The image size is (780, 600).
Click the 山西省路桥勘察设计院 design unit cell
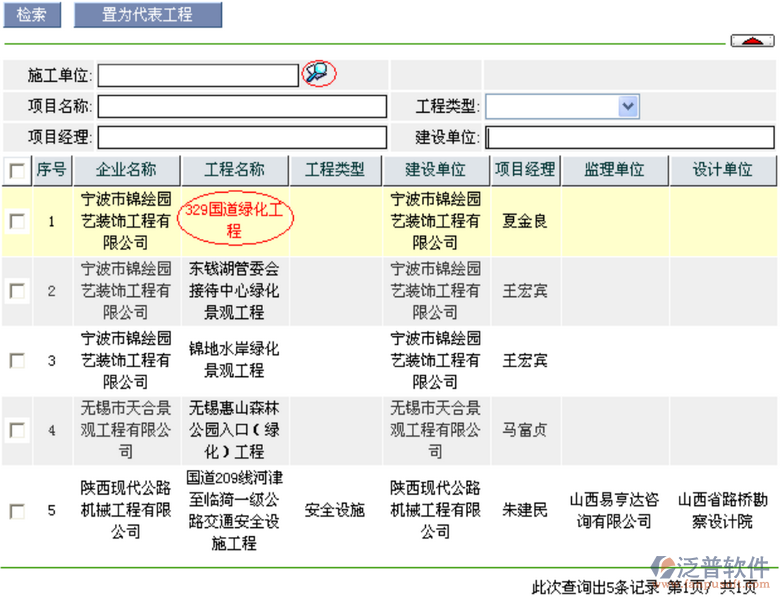[723, 510]
